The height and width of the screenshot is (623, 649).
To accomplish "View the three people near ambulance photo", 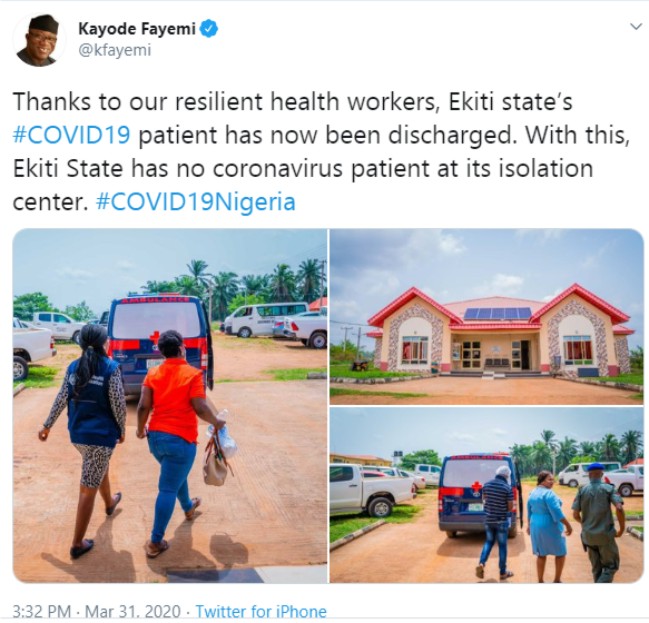I will coord(487,496).
